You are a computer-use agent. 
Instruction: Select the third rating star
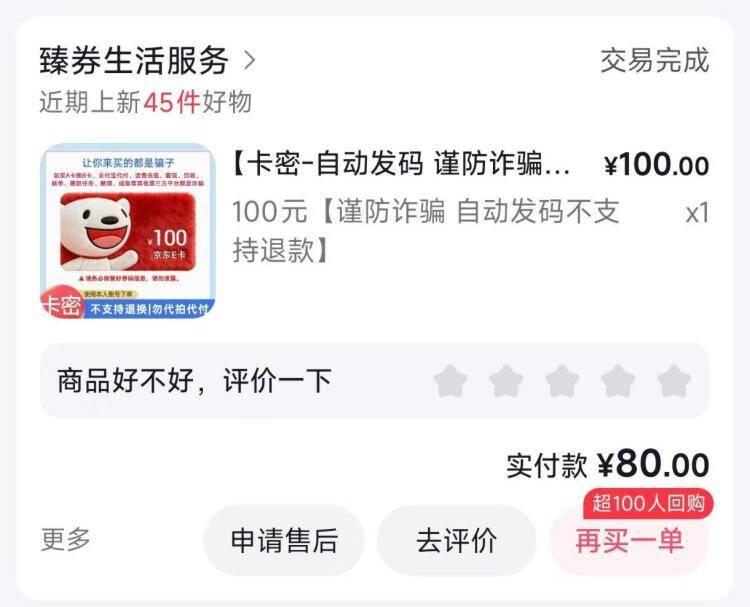coord(562,381)
